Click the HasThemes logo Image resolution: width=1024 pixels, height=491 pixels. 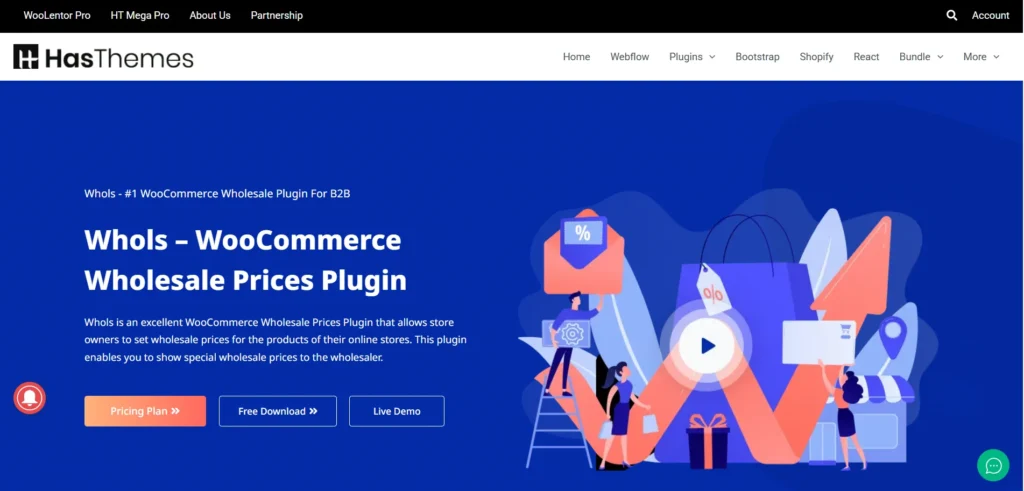(x=103, y=57)
